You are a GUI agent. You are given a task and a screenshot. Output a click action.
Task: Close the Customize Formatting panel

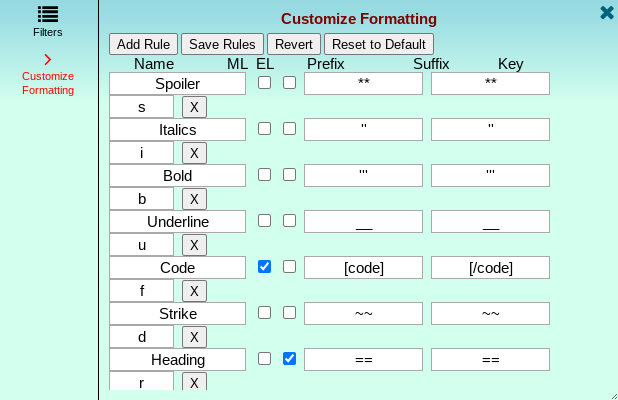pyautogui.click(x=607, y=13)
